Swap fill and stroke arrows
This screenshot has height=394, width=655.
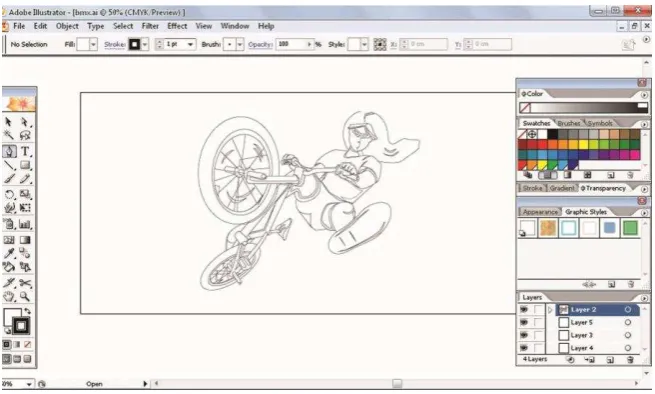point(28,311)
